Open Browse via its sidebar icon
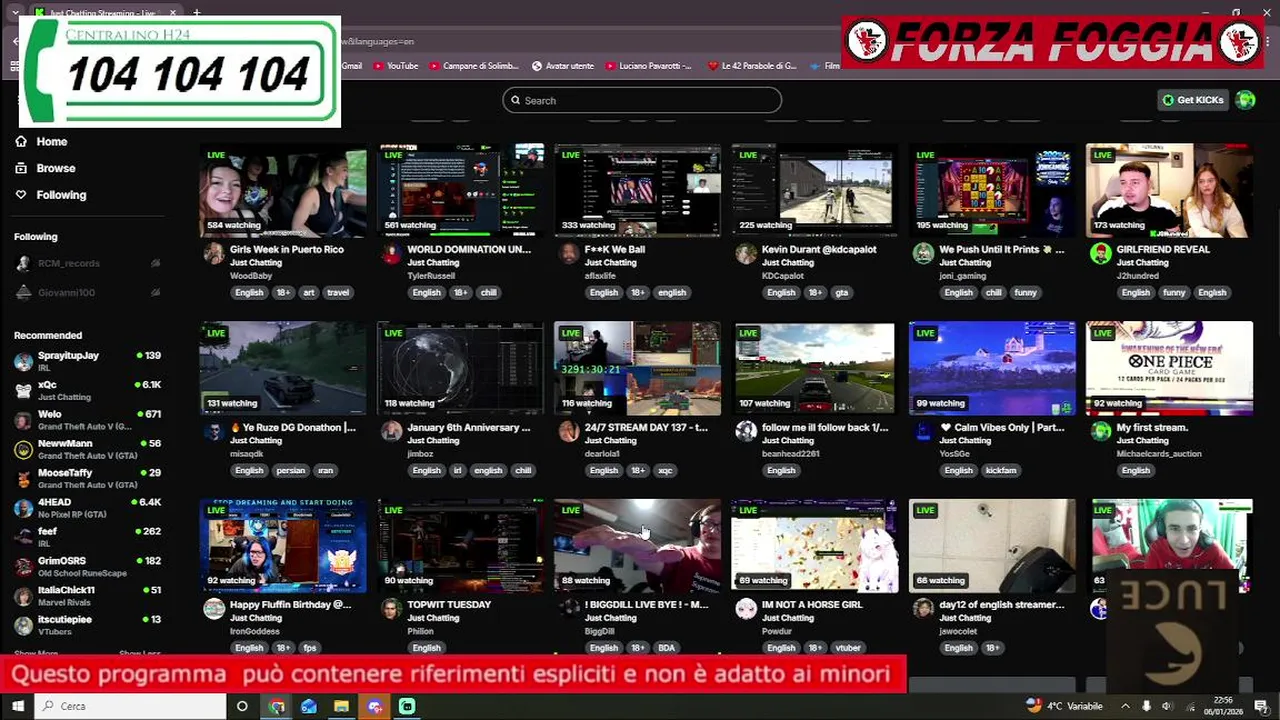This screenshot has height=720, width=1280. [x=21, y=168]
